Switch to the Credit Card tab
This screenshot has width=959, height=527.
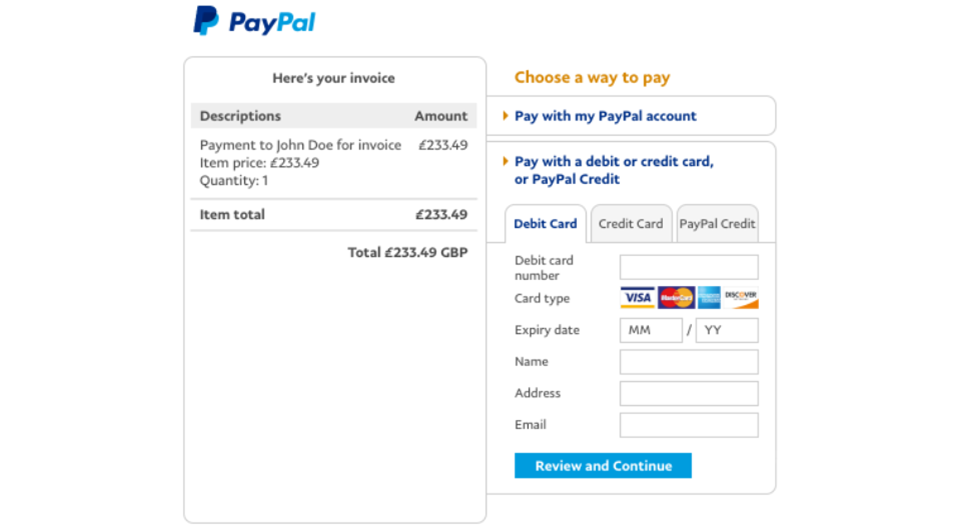click(x=630, y=224)
